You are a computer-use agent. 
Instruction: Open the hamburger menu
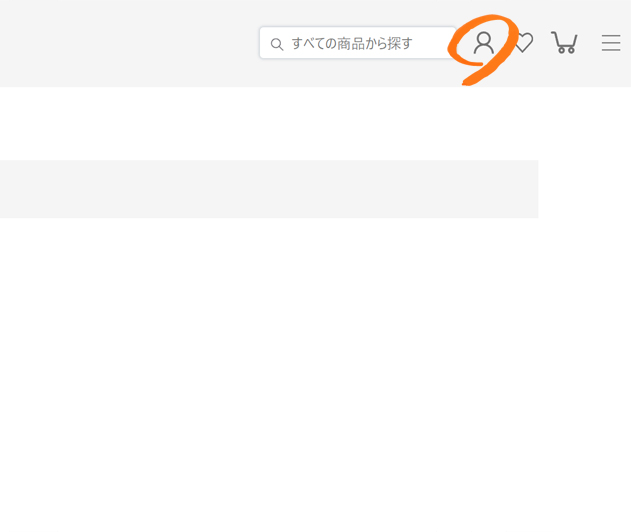click(611, 43)
